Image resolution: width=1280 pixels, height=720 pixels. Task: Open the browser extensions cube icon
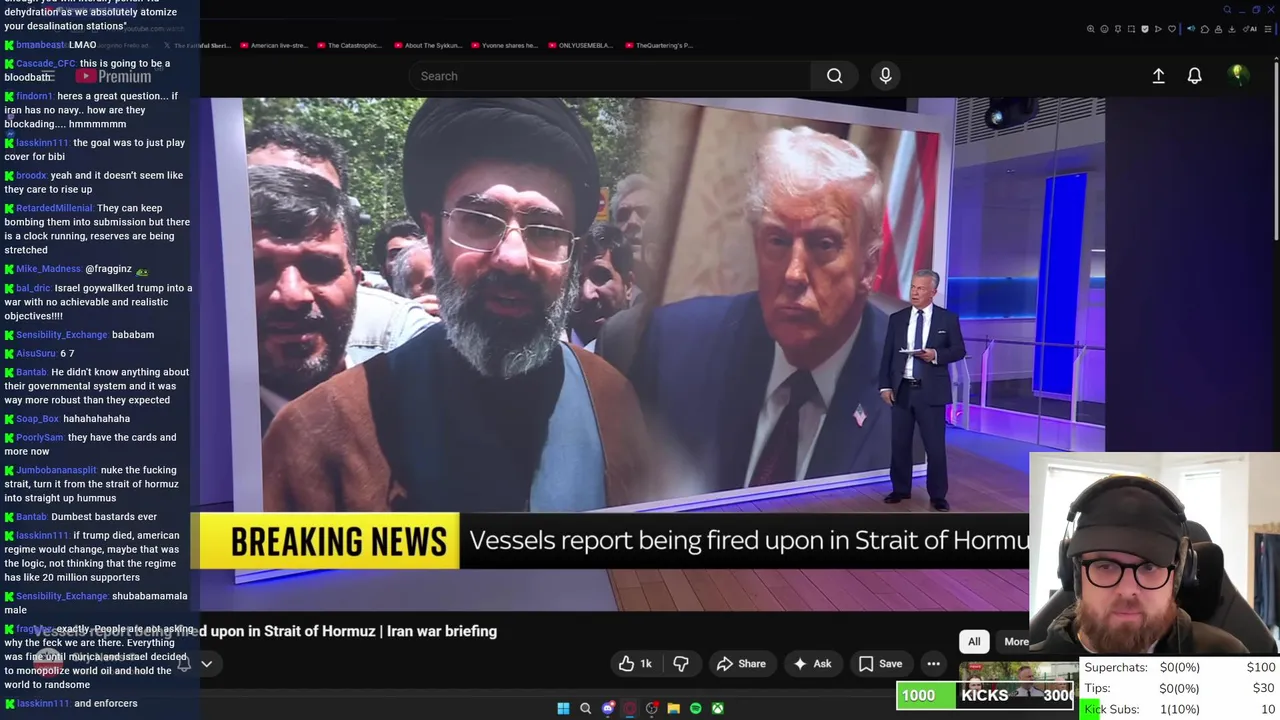[x=1205, y=29]
